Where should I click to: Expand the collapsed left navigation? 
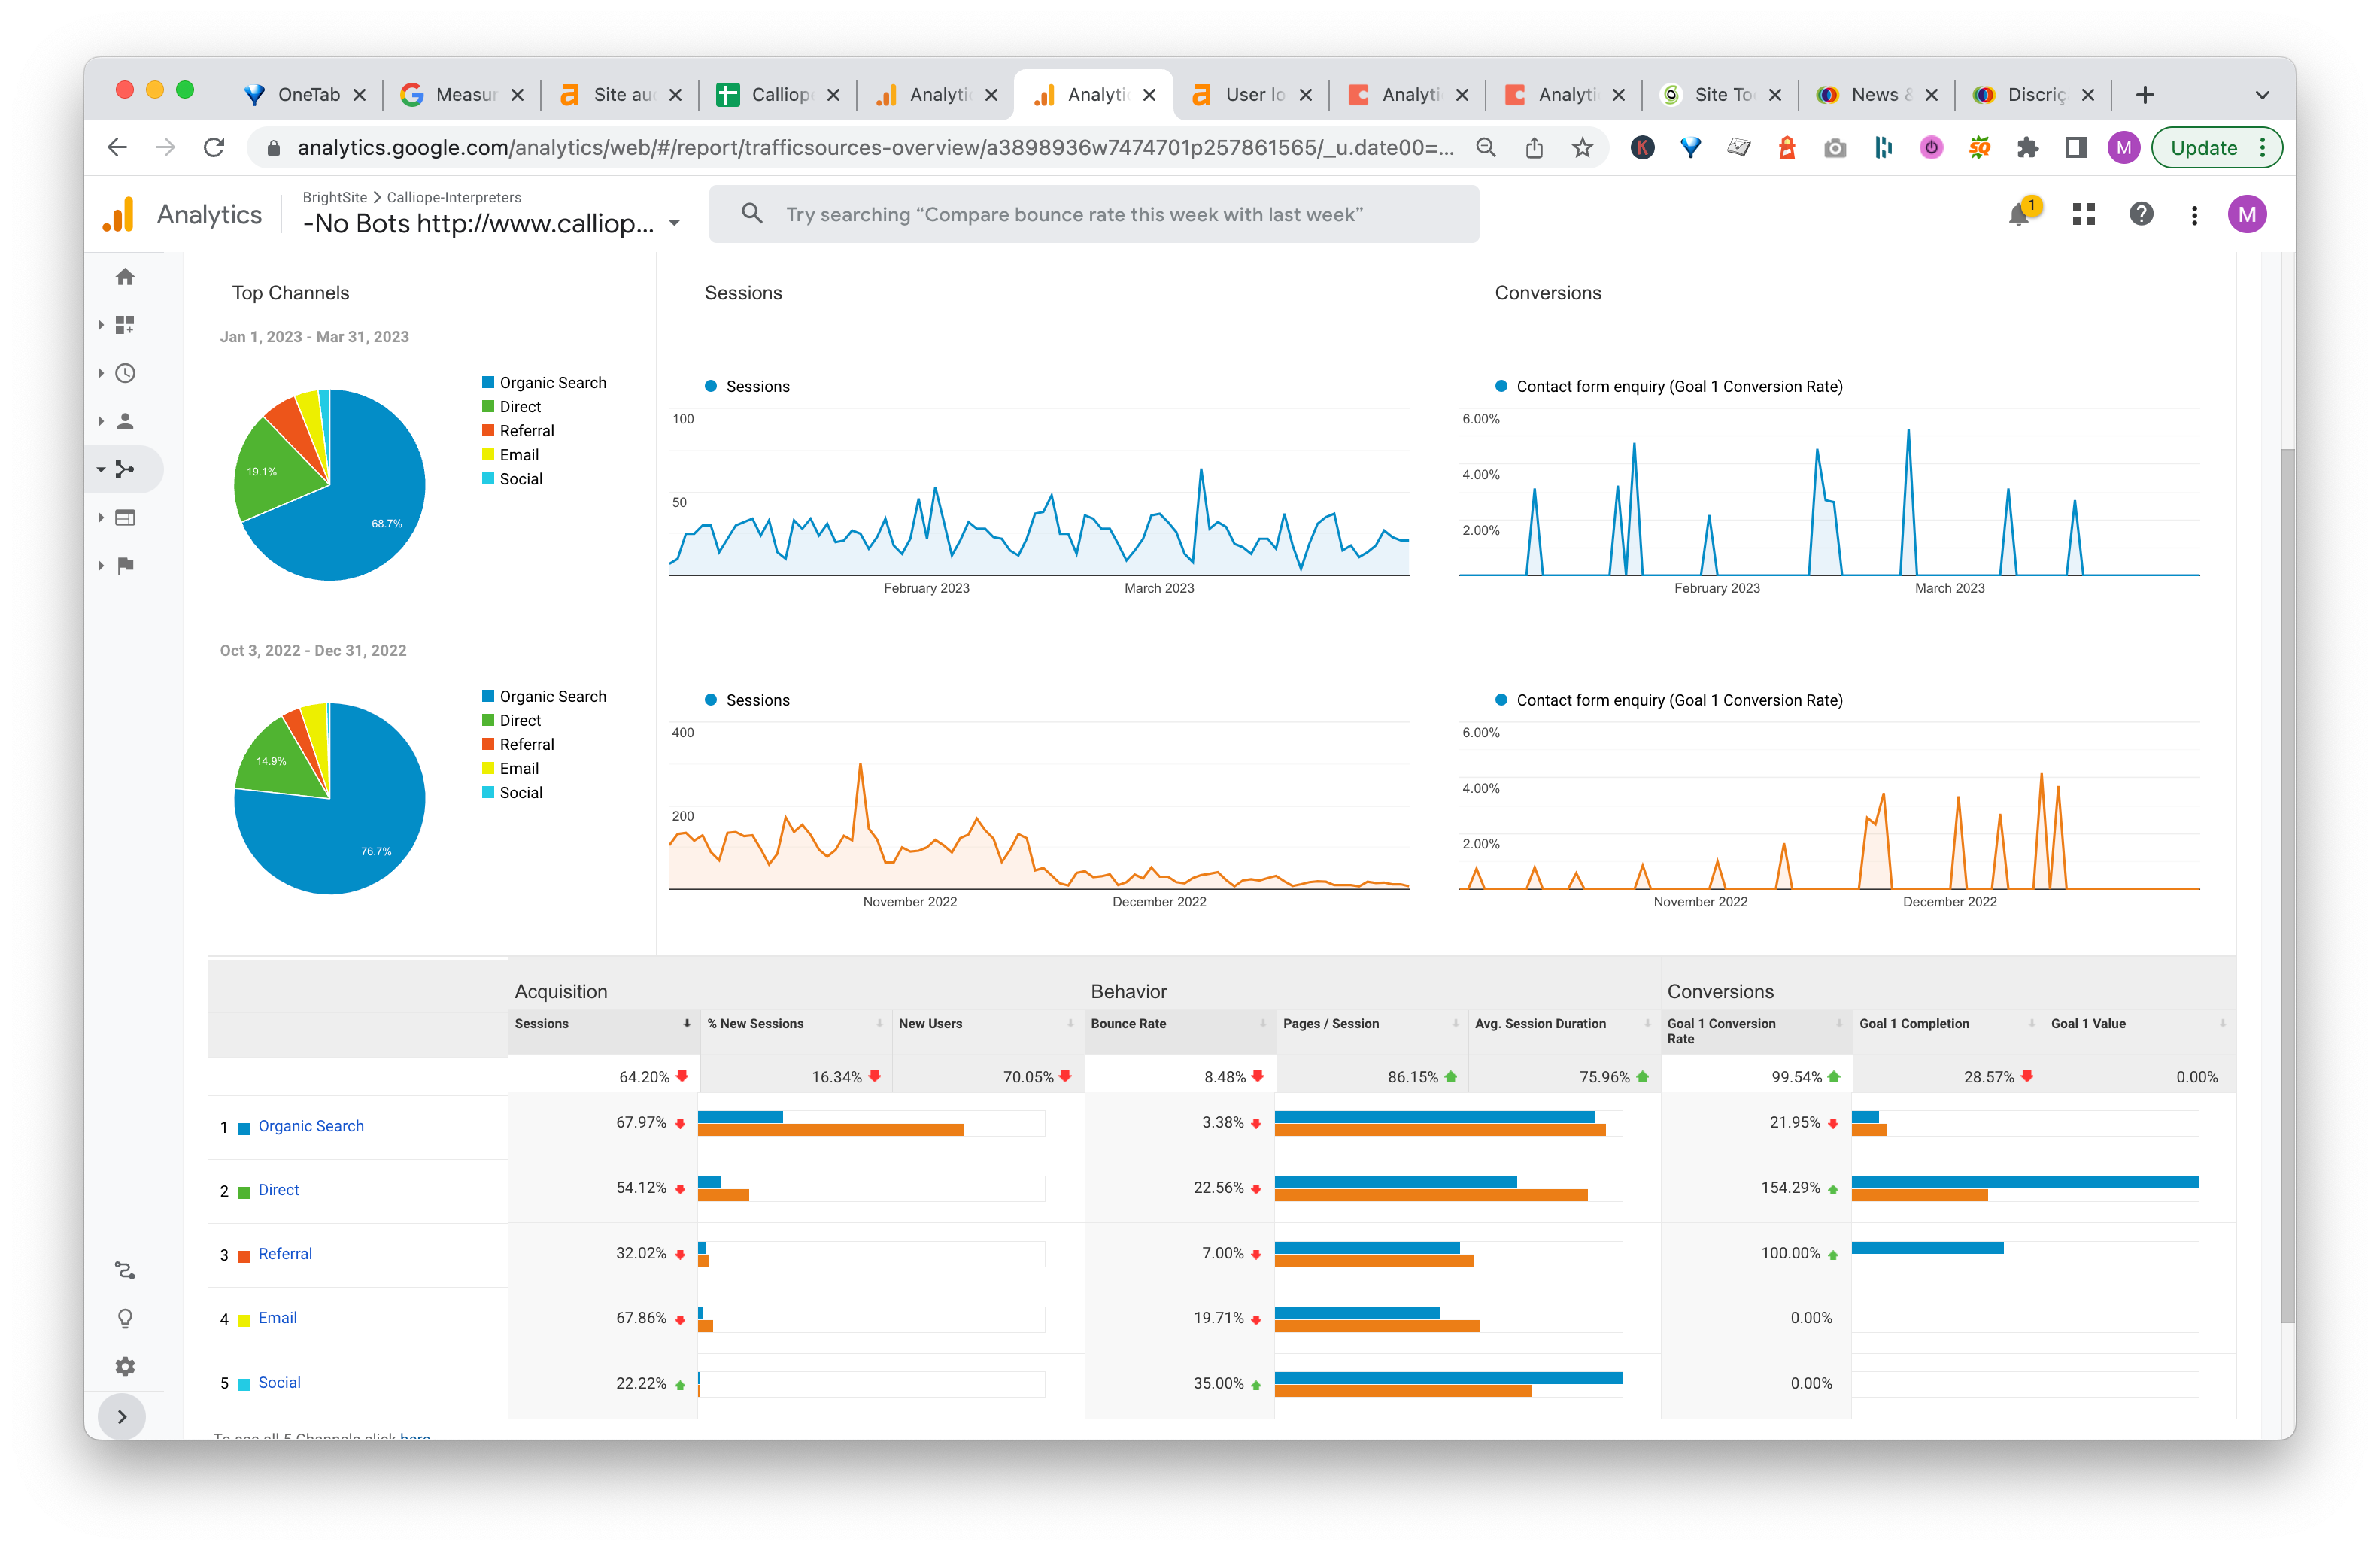[122, 1416]
